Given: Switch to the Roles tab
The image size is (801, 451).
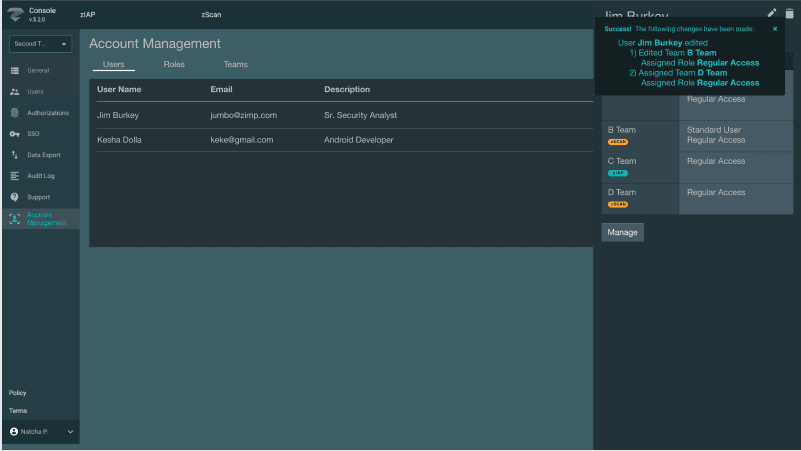Looking at the screenshot, I should pos(174,65).
